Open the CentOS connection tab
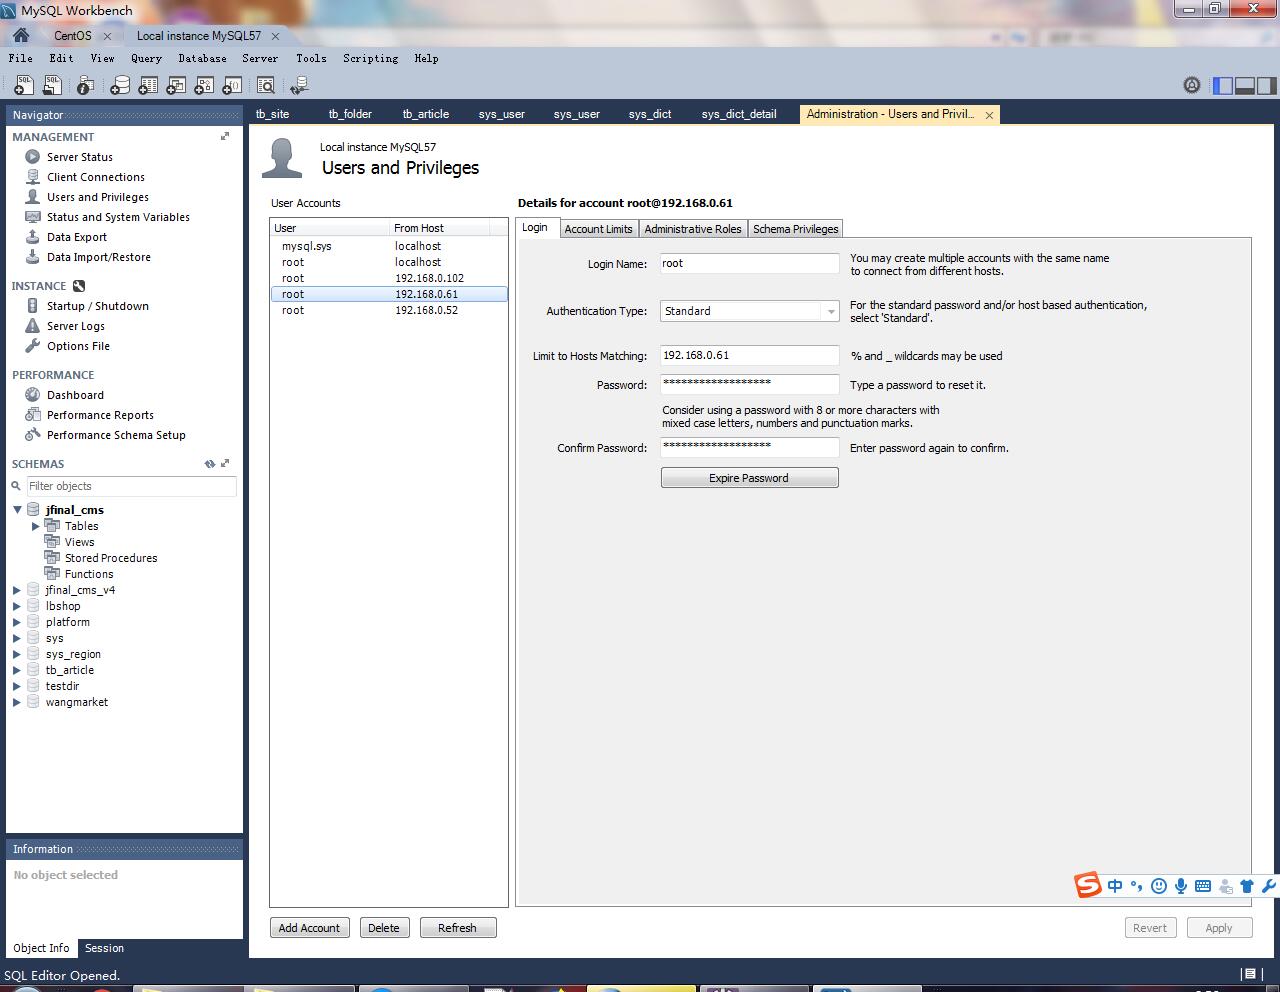 73,36
